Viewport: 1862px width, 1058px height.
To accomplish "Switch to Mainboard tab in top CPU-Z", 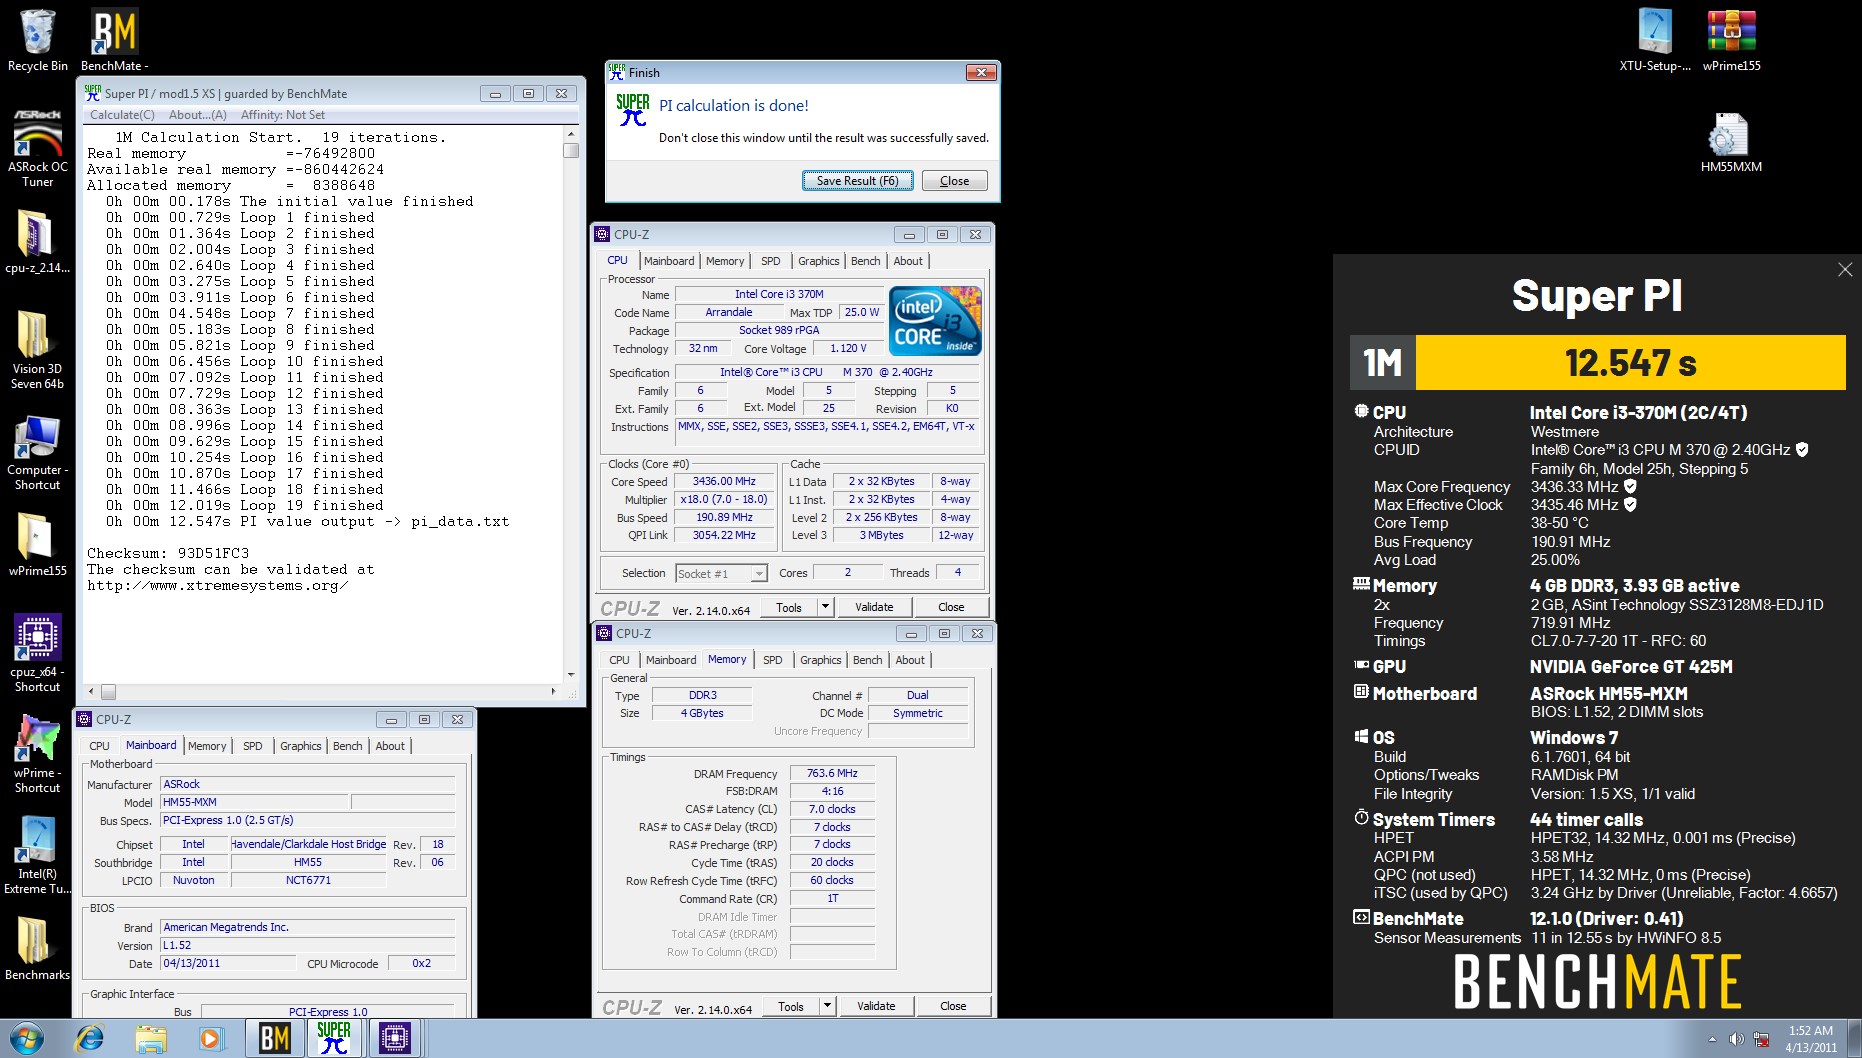I will click(669, 261).
